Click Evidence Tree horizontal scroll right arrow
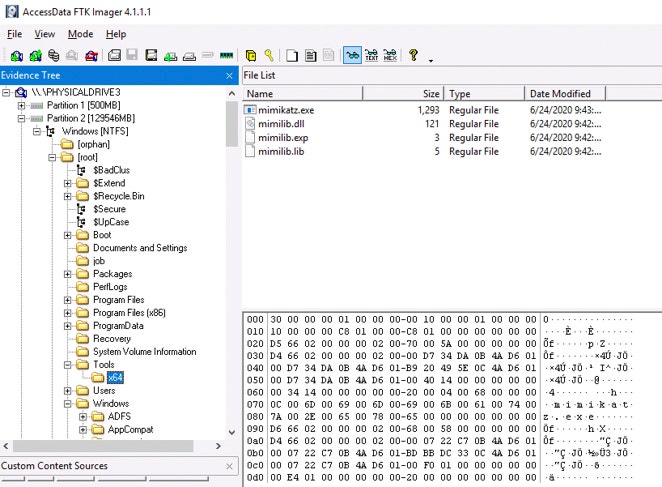The image size is (662, 487). click(x=218, y=446)
